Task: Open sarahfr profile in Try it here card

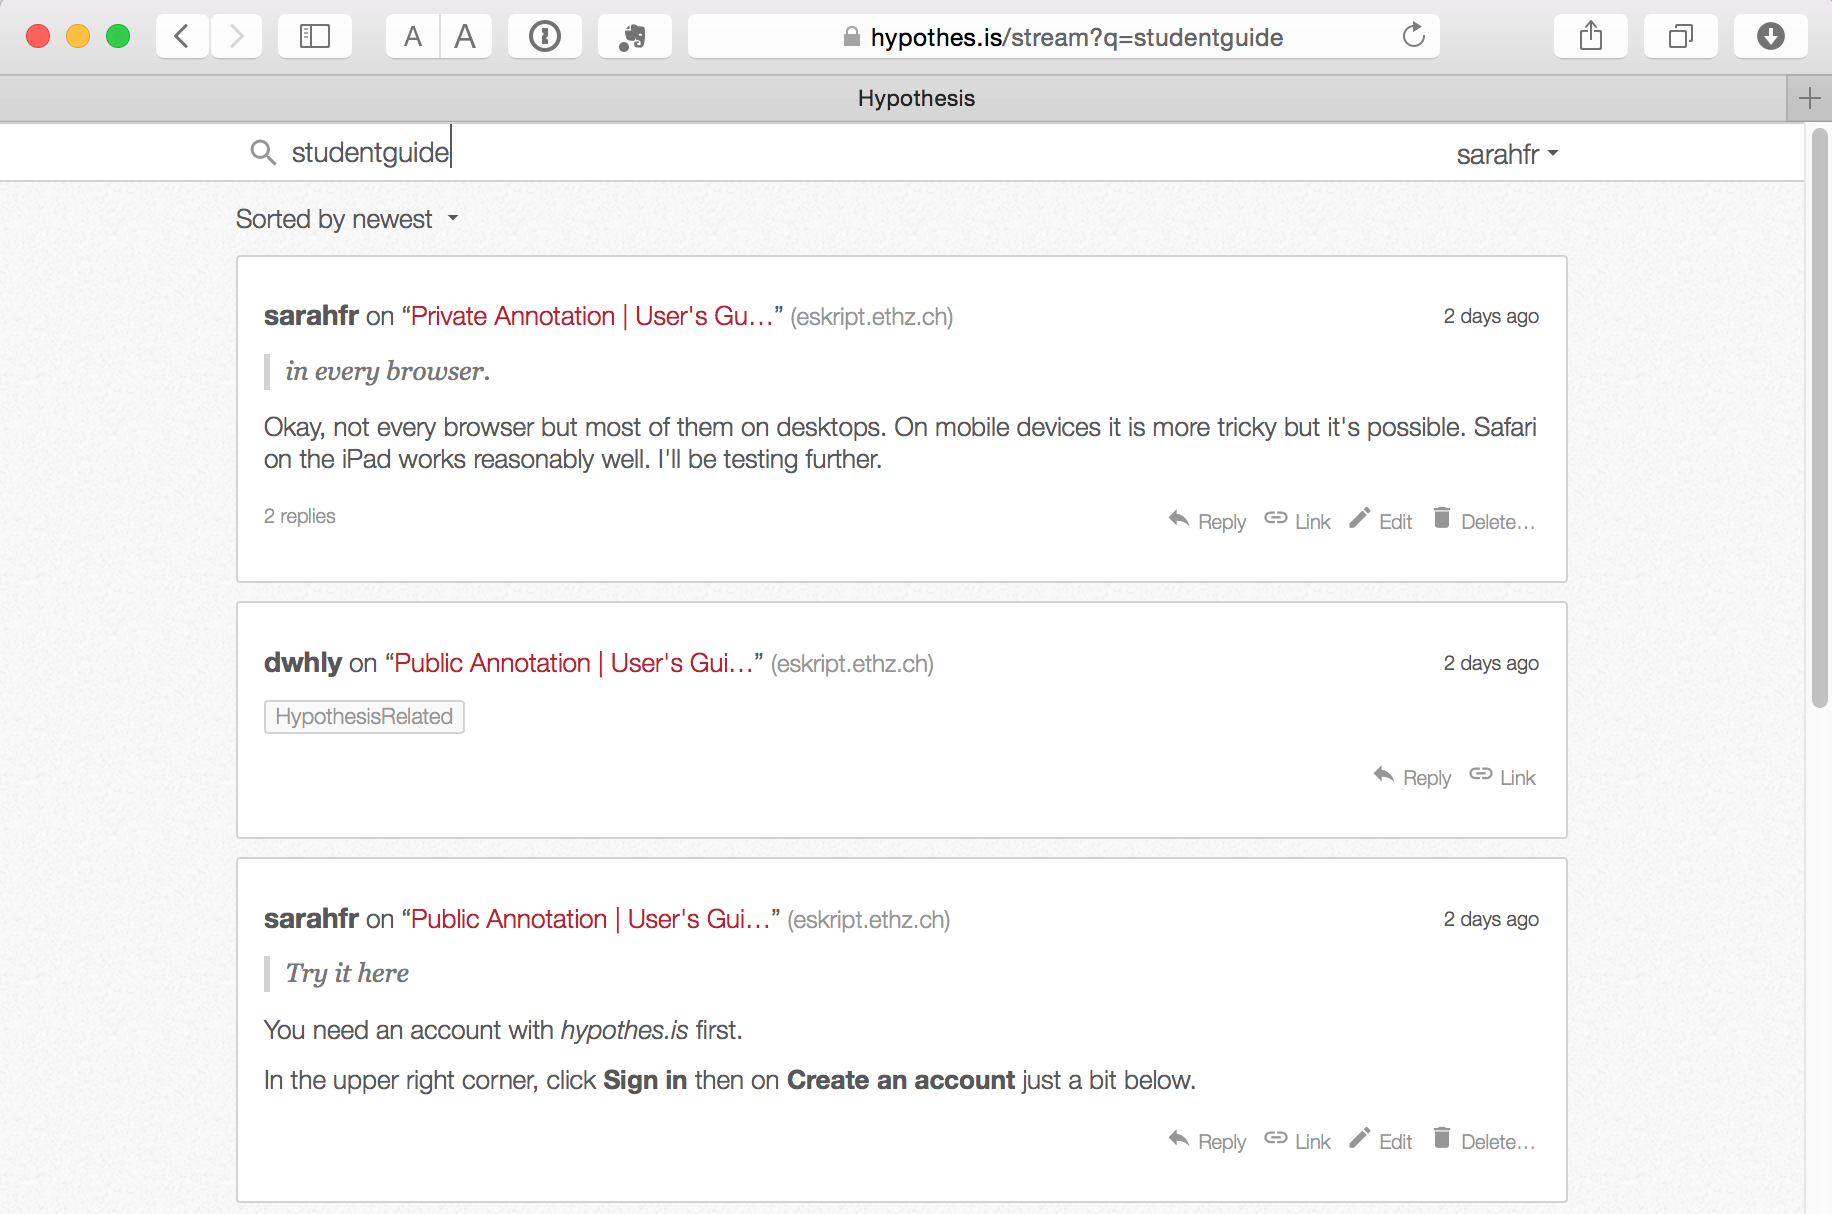Action: (x=311, y=918)
